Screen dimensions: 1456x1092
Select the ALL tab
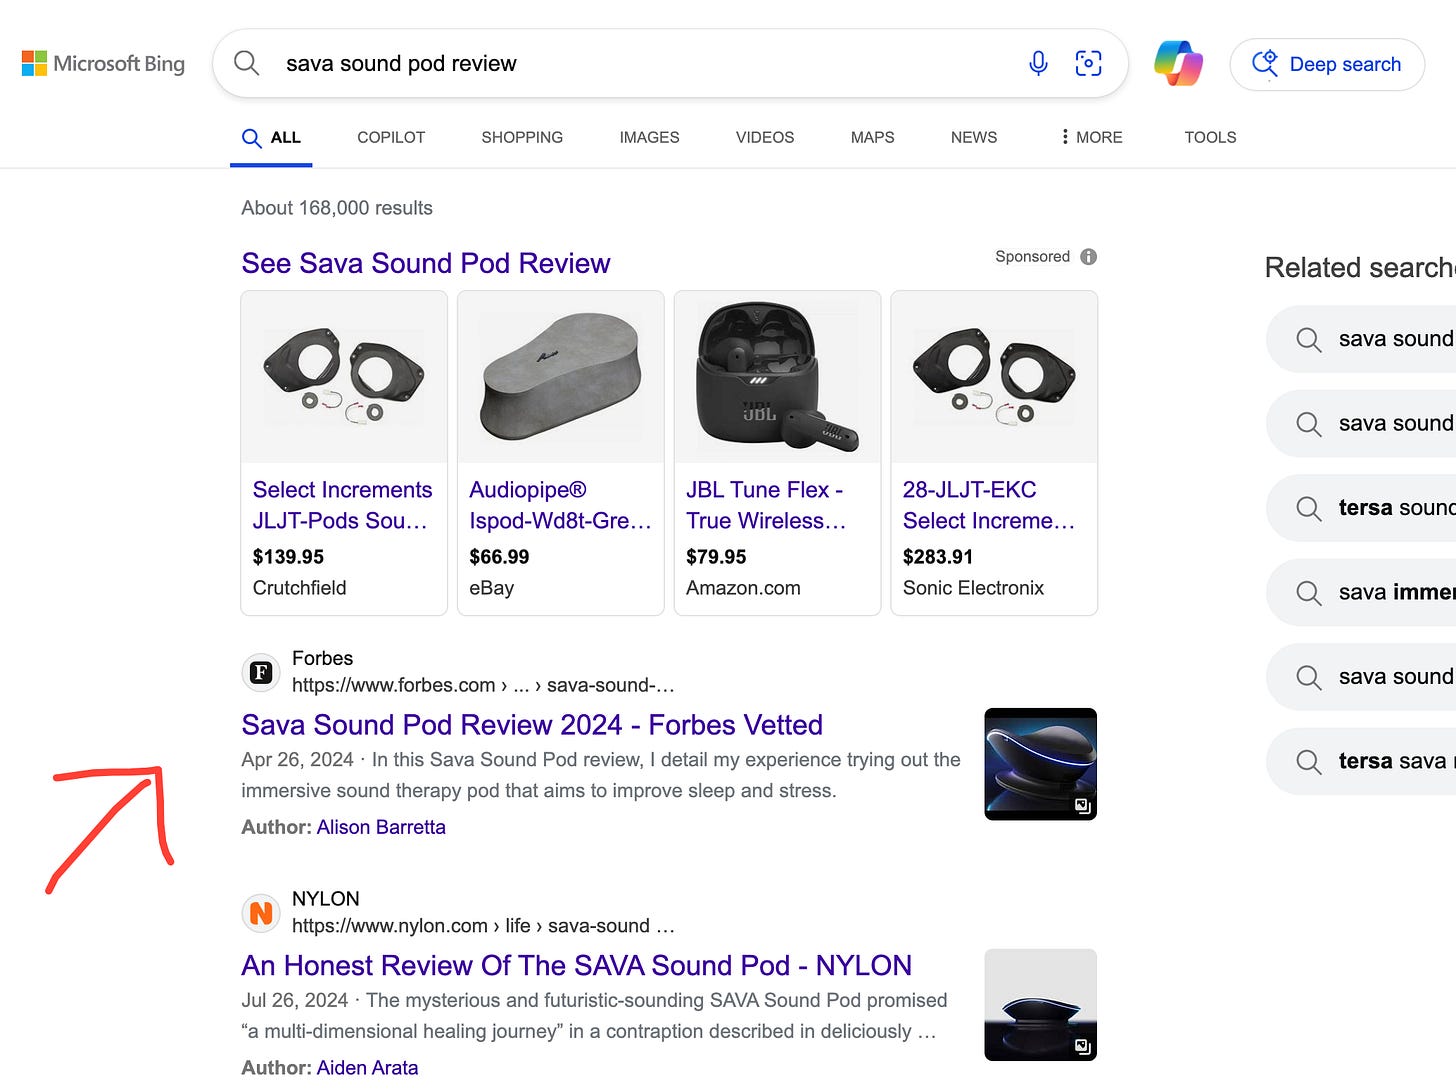271,138
